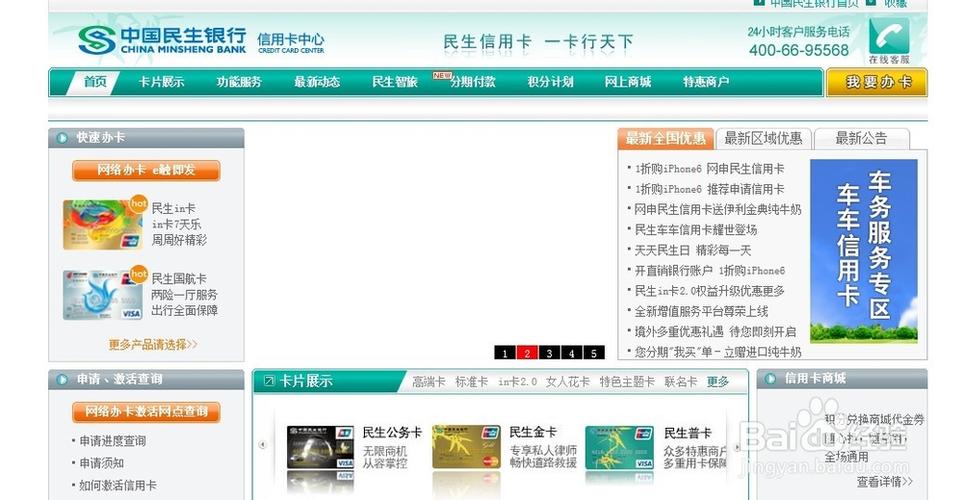Click the 车车信用卡 车务服务专区 banner
This screenshot has width=963, height=500.
tap(864, 251)
